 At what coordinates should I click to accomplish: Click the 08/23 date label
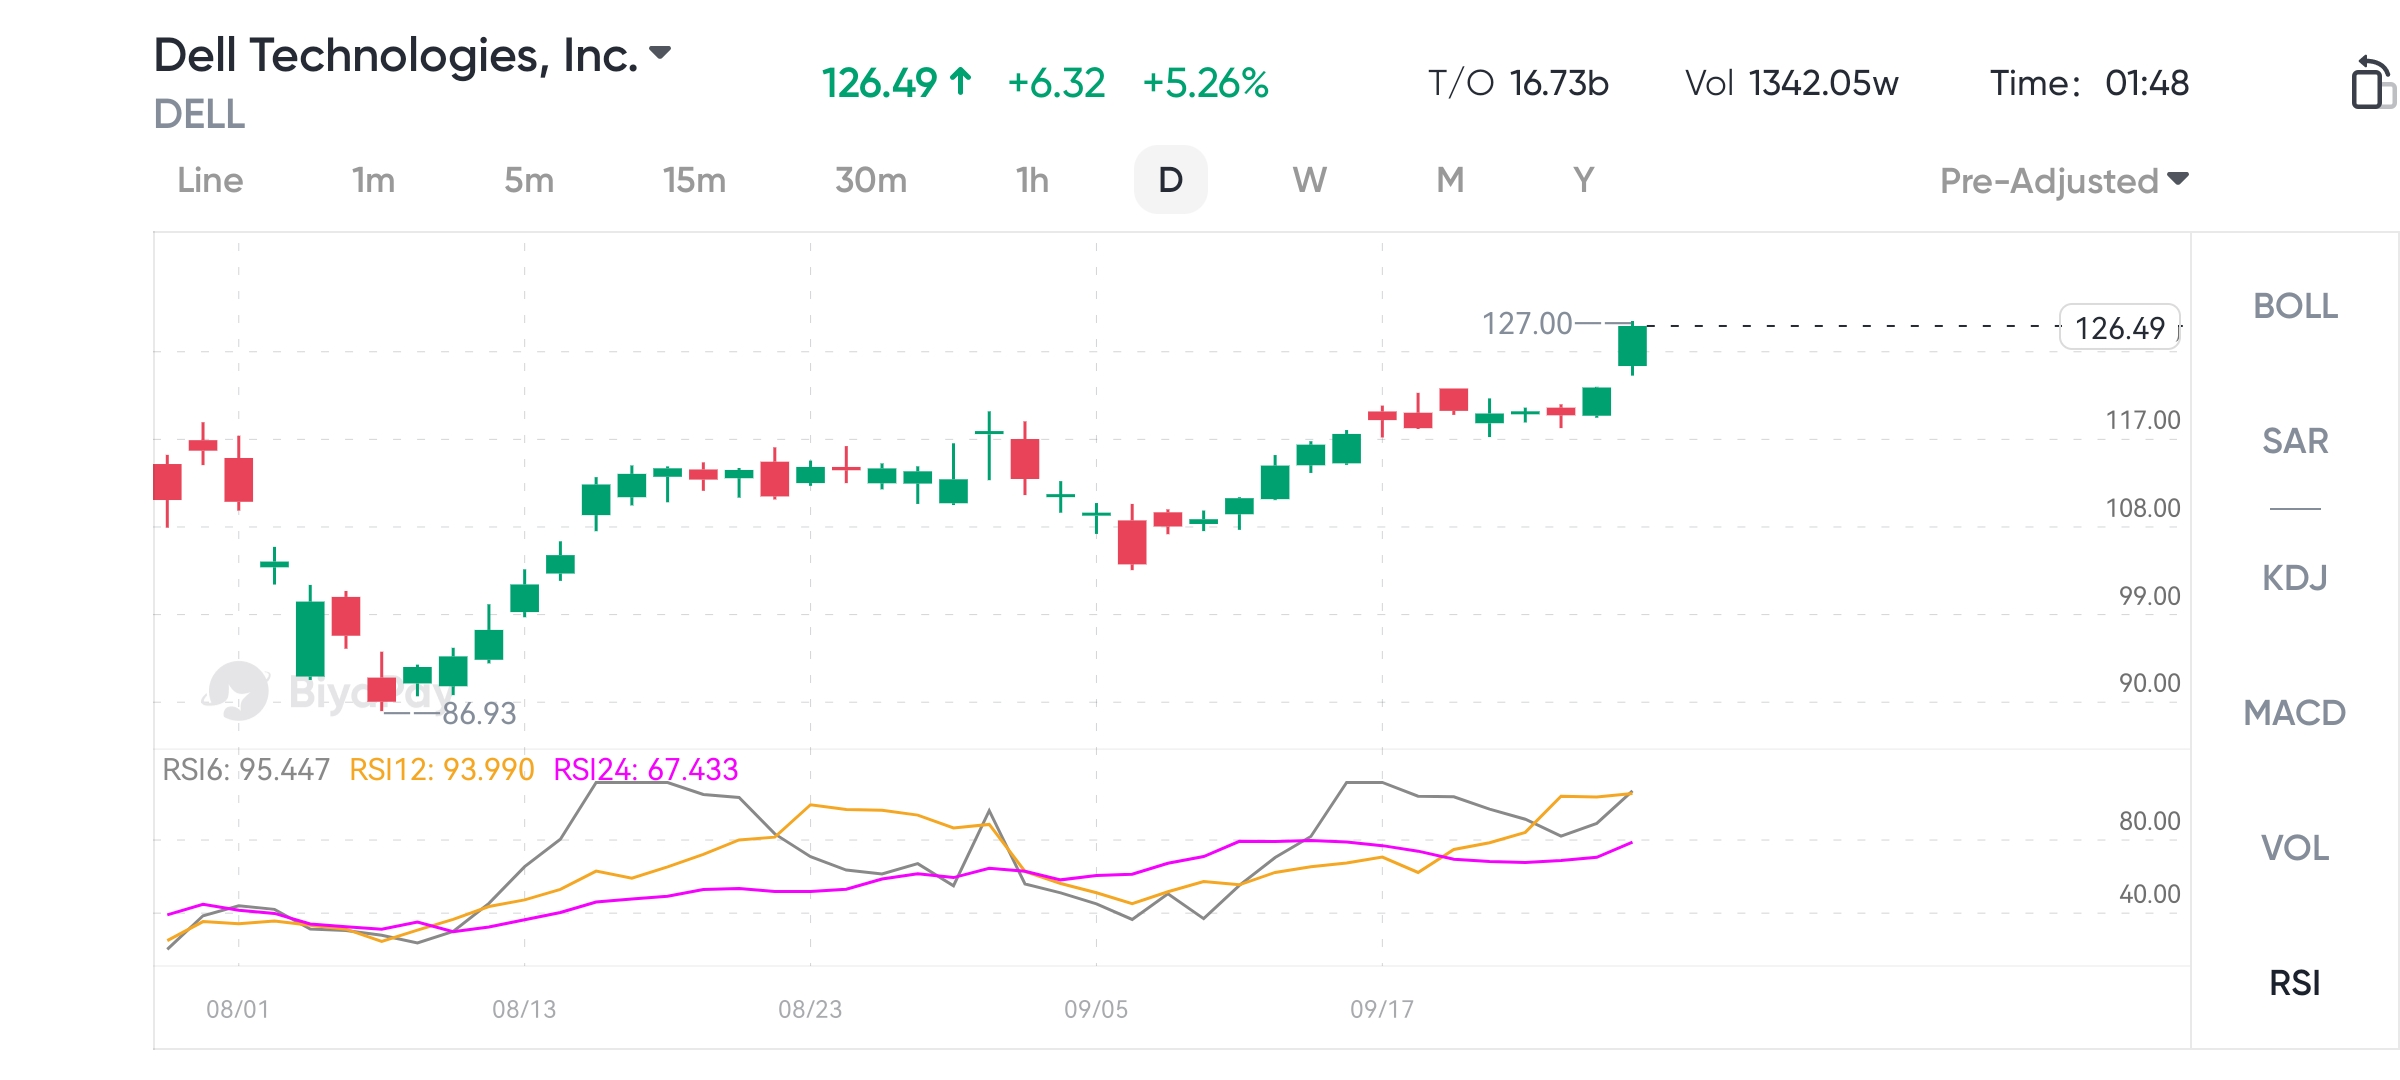click(810, 1009)
